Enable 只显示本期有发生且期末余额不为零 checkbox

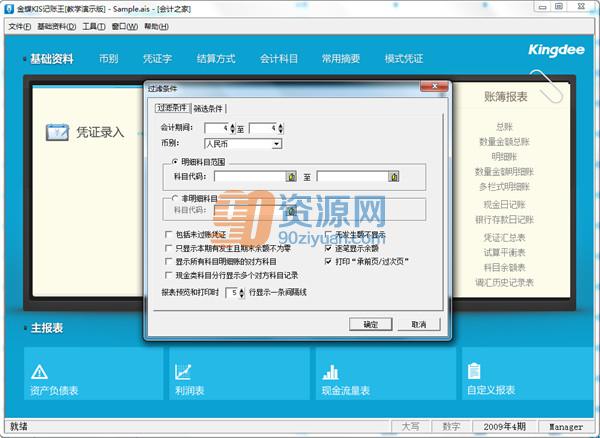168,248
